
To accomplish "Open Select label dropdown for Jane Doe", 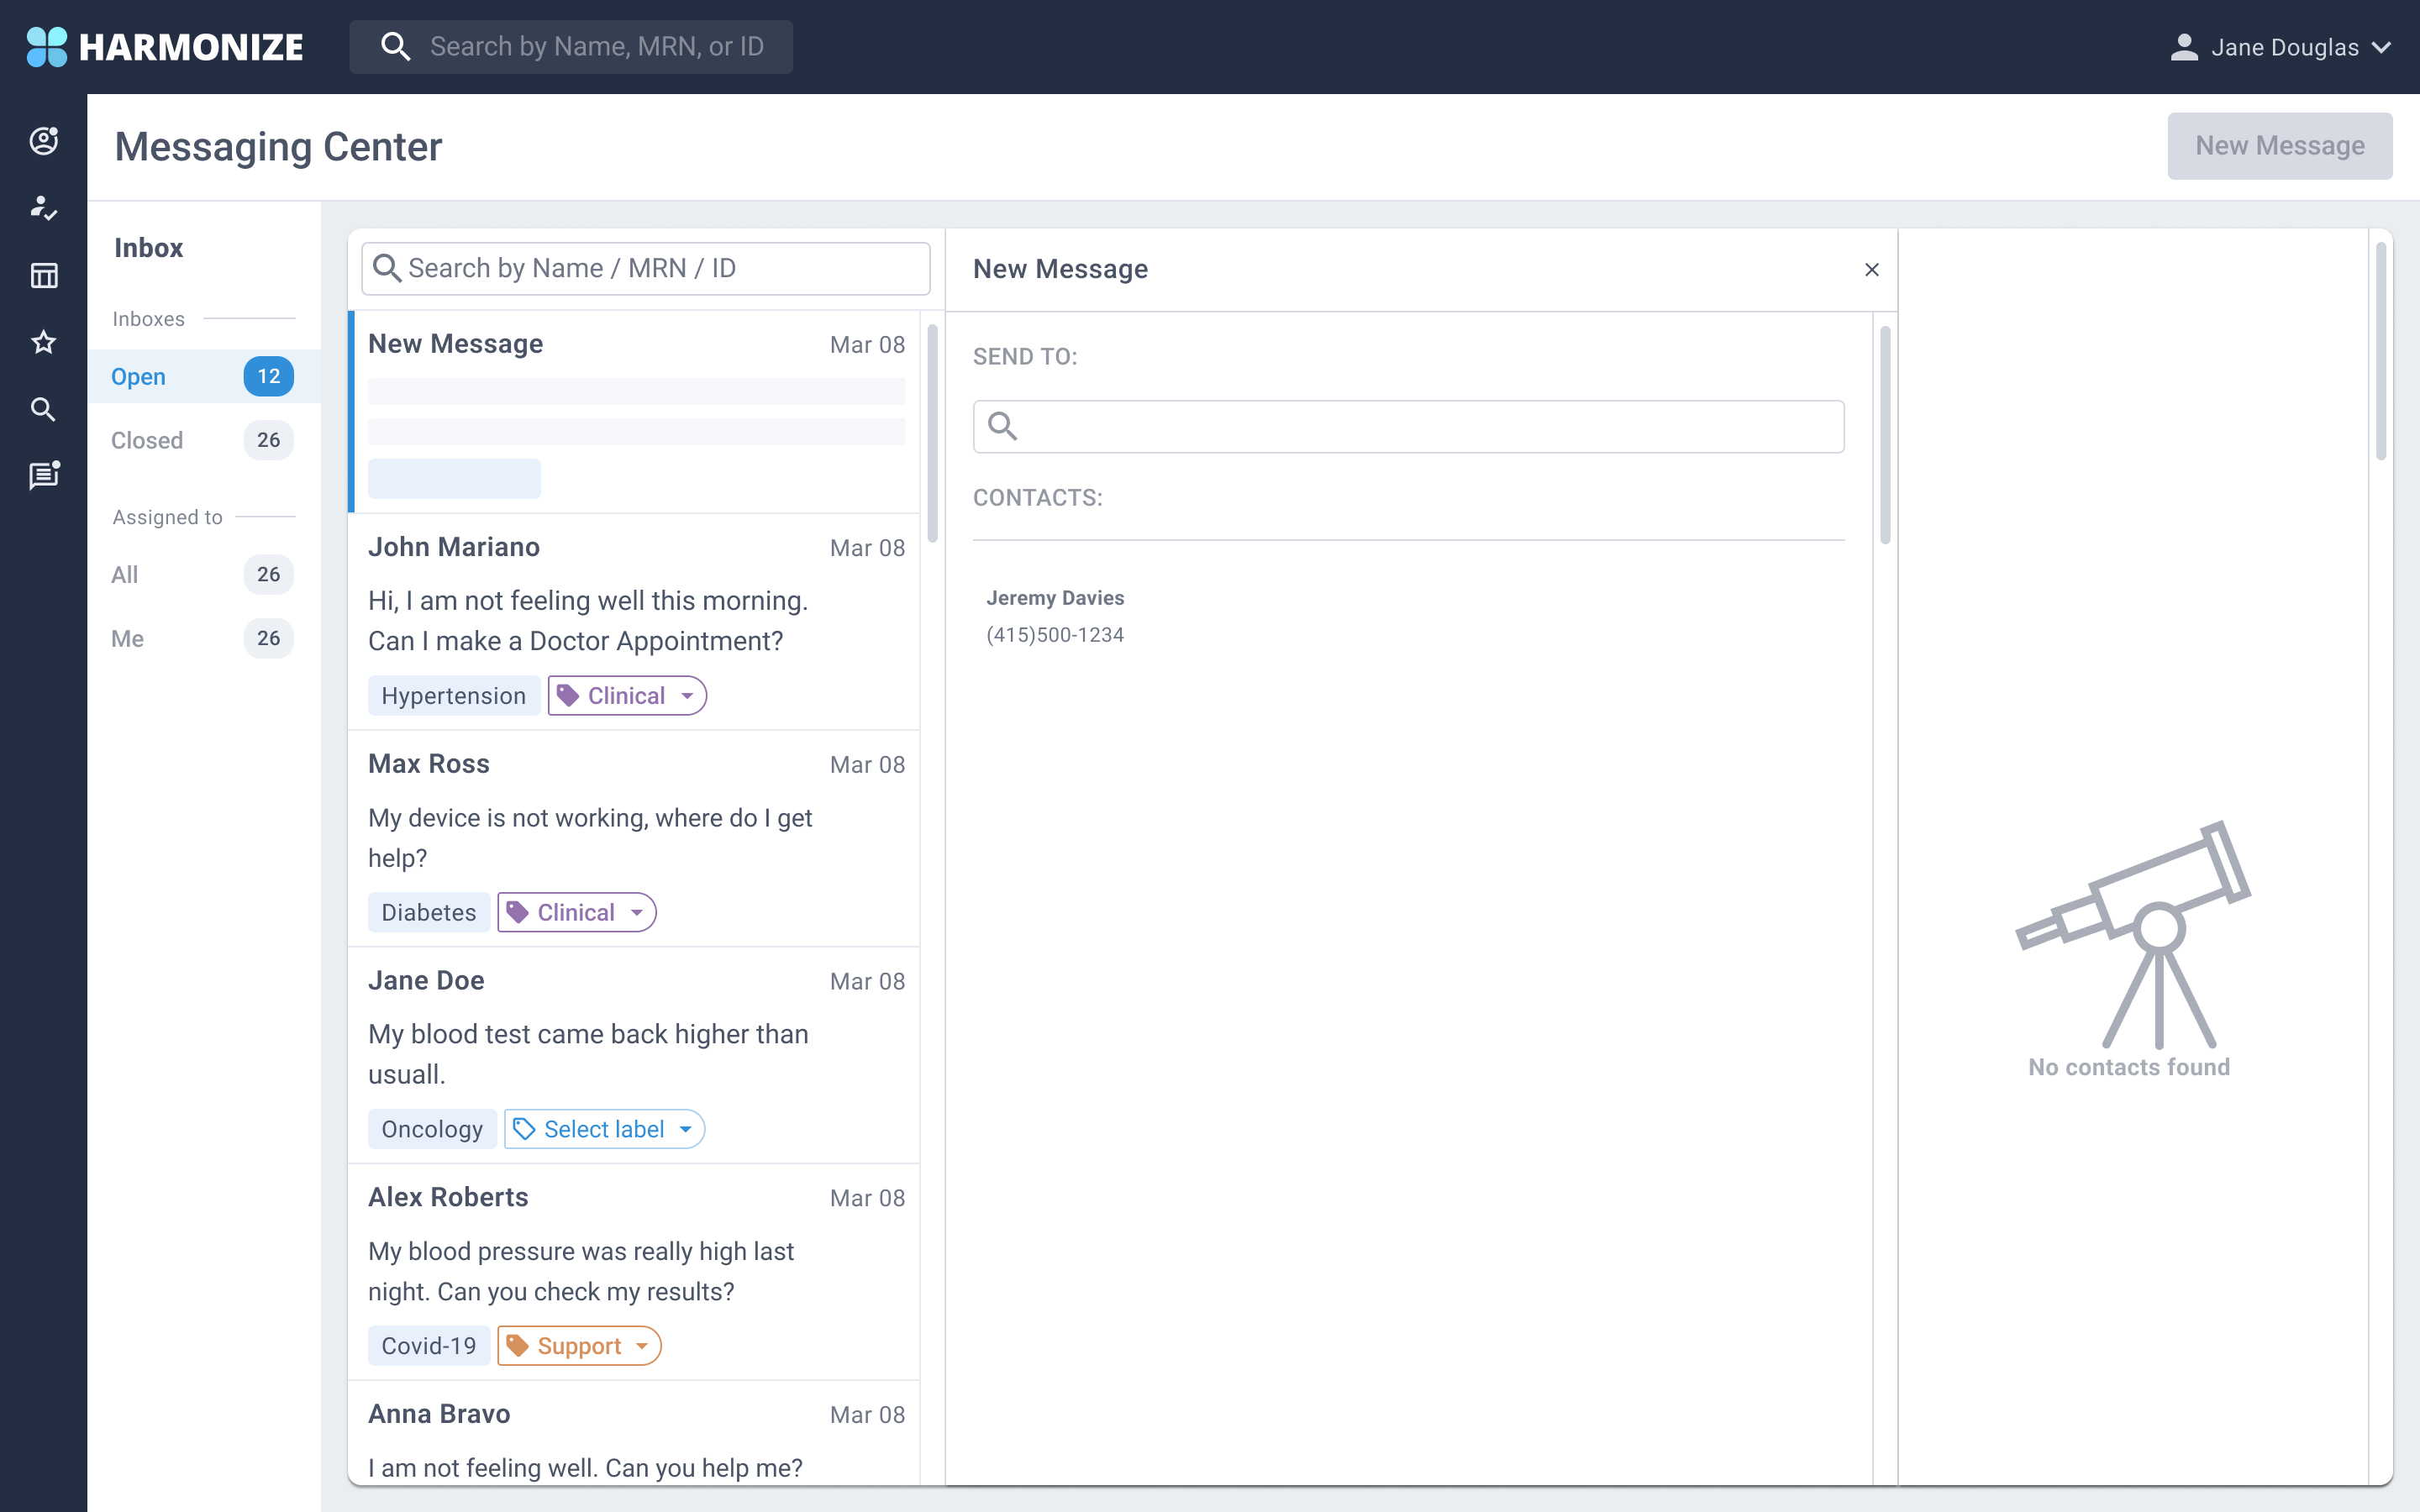I will tap(604, 1129).
